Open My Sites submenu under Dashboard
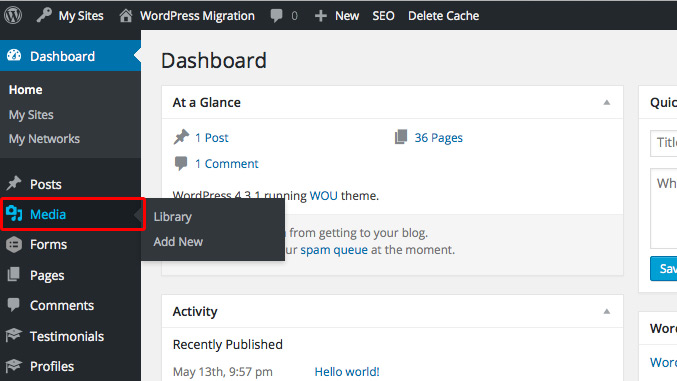 click(31, 114)
